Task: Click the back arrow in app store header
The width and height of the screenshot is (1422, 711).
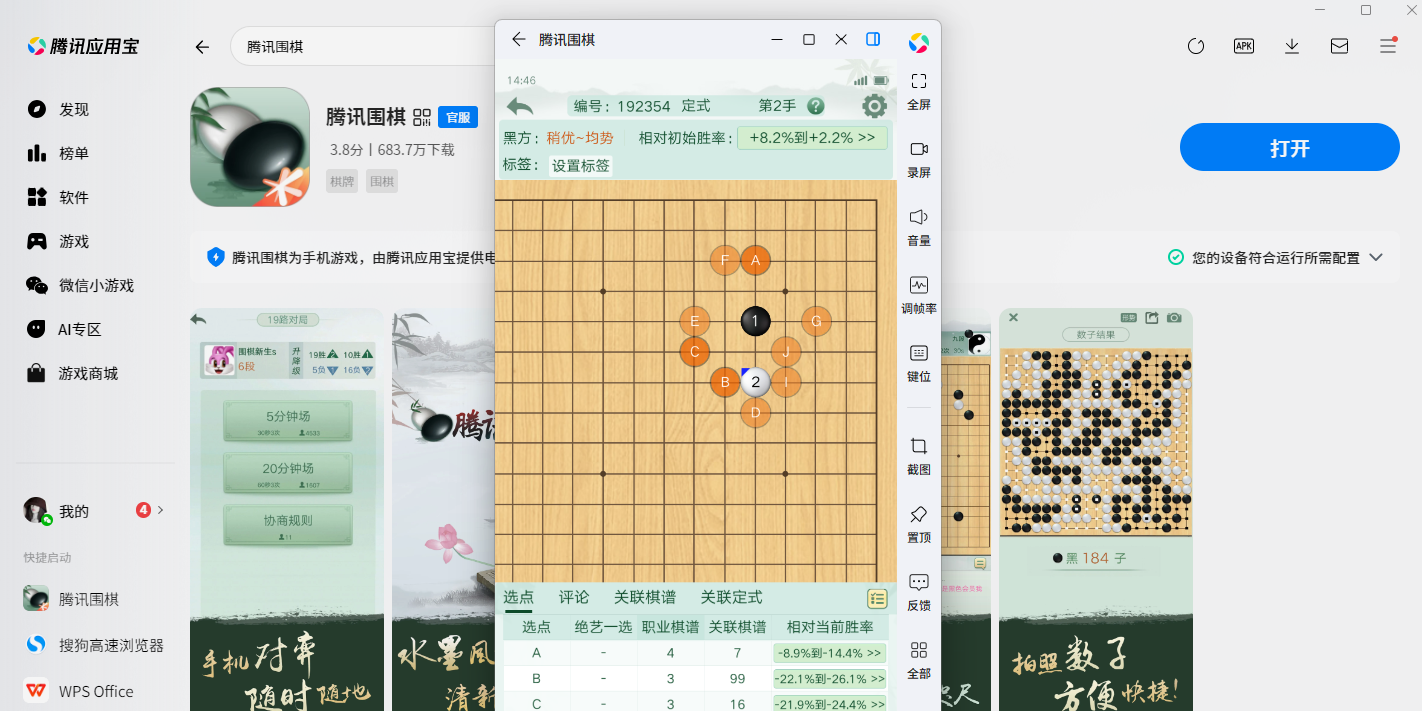Action: pos(202,47)
